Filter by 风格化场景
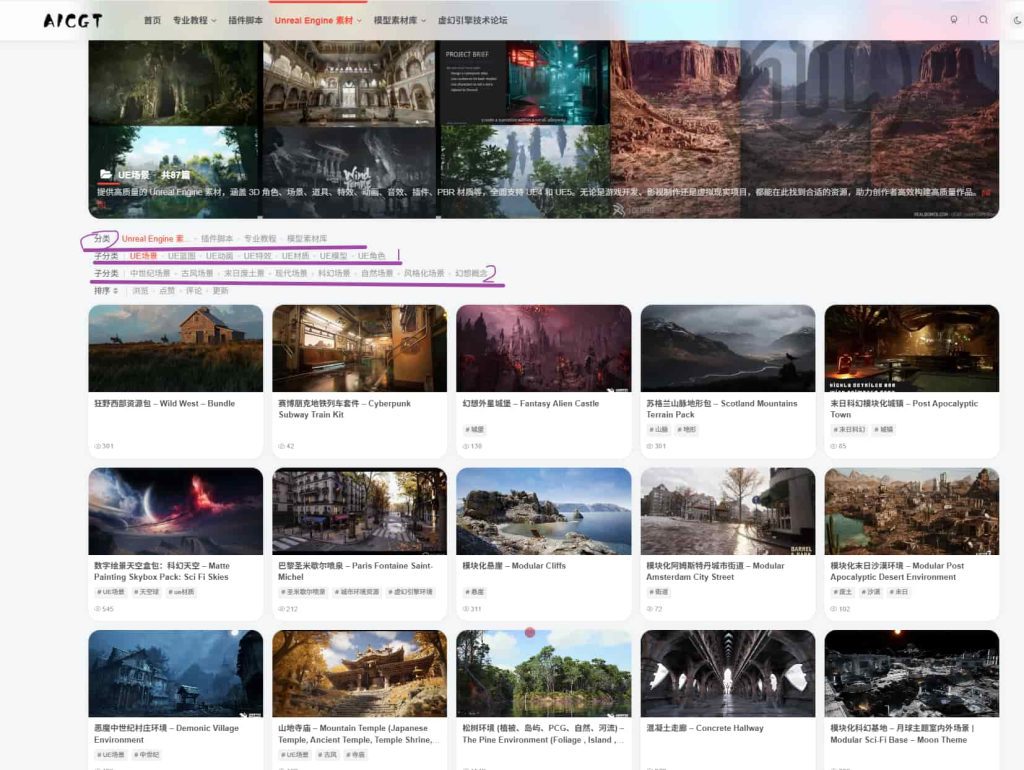The height and width of the screenshot is (770, 1024). (x=424, y=273)
